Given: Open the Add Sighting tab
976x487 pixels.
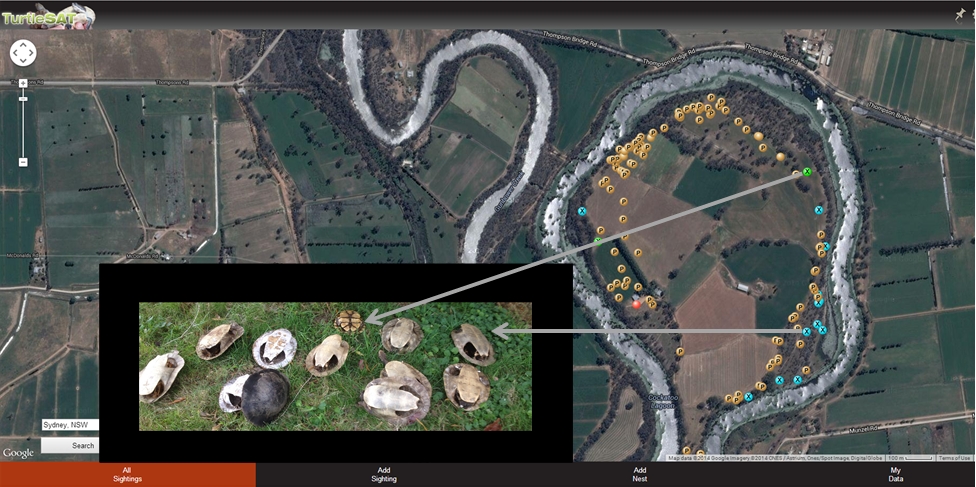Looking at the screenshot, I should click(x=384, y=475).
